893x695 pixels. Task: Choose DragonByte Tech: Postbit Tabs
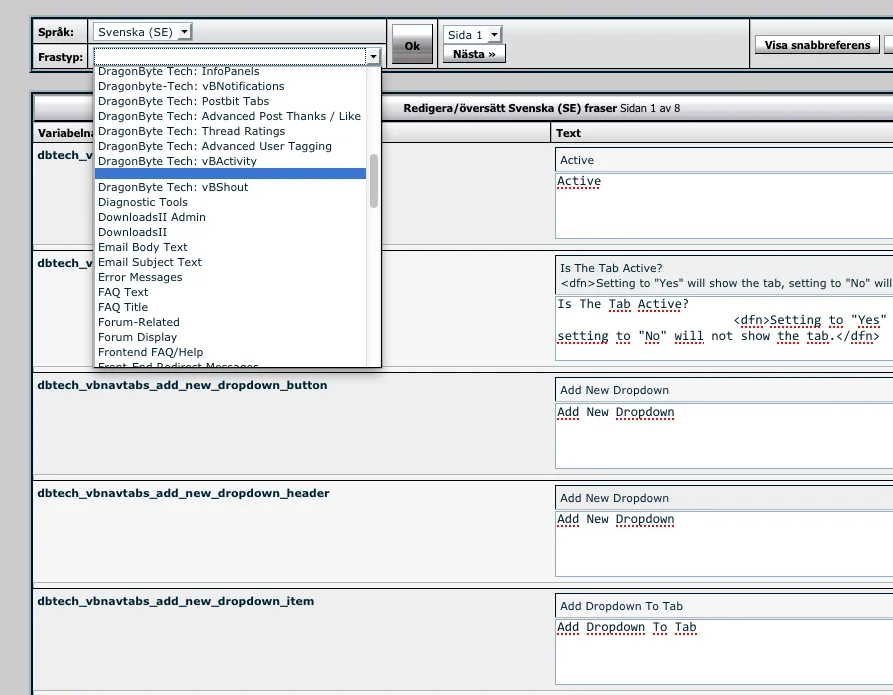(x=230, y=101)
